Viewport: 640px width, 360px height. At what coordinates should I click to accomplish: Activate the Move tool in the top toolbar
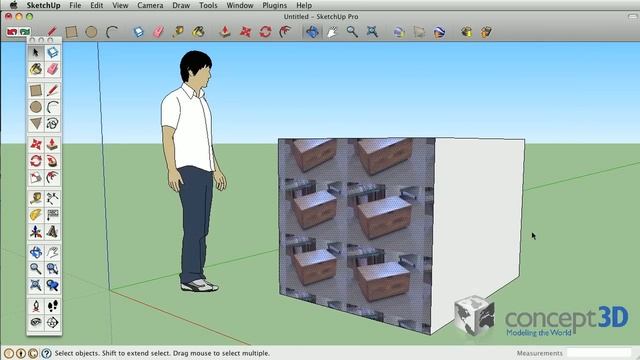pyautogui.click(x=245, y=32)
